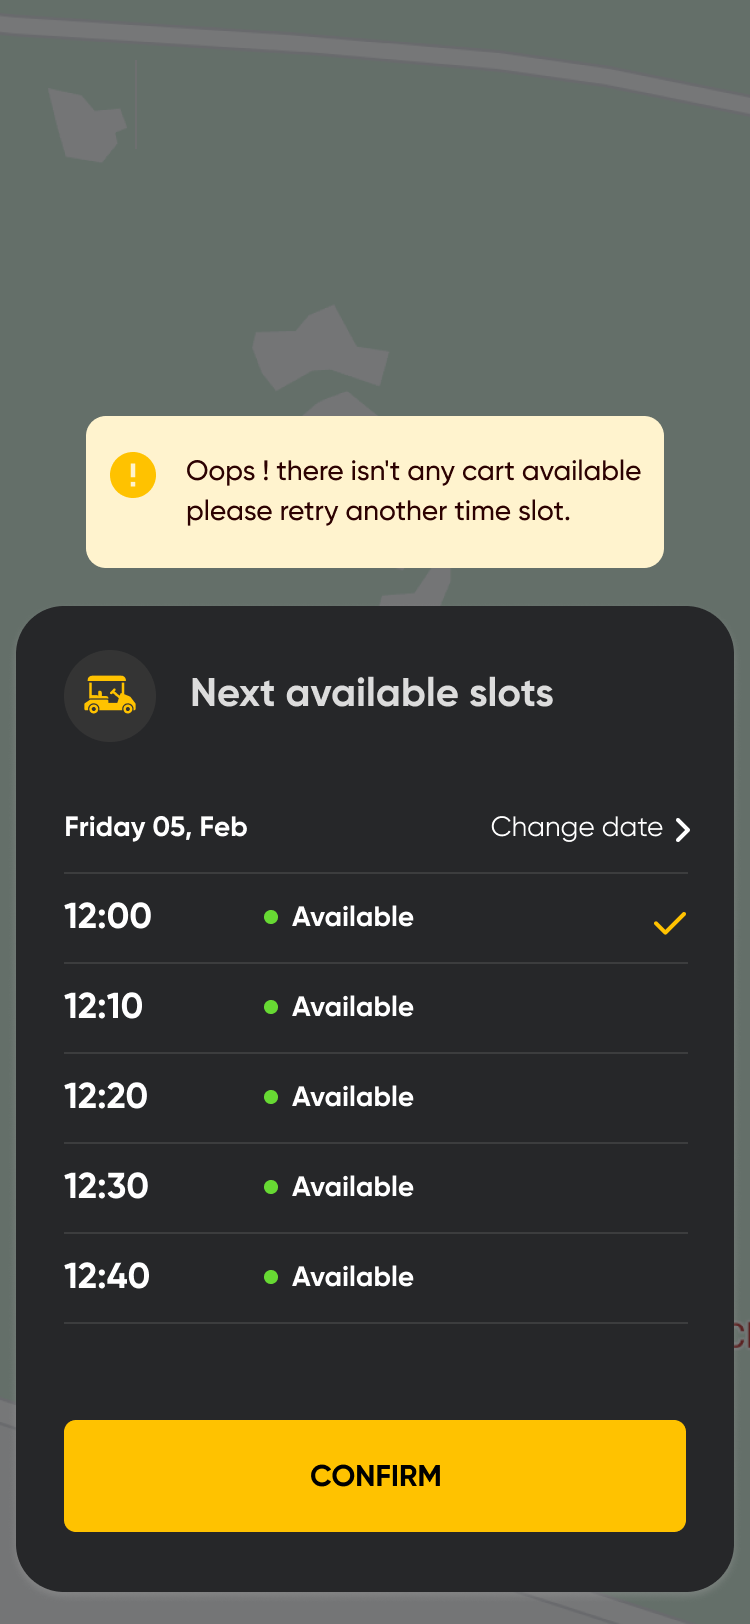
Task: Open the chevron arrow beside Change date
Action: point(683,829)
